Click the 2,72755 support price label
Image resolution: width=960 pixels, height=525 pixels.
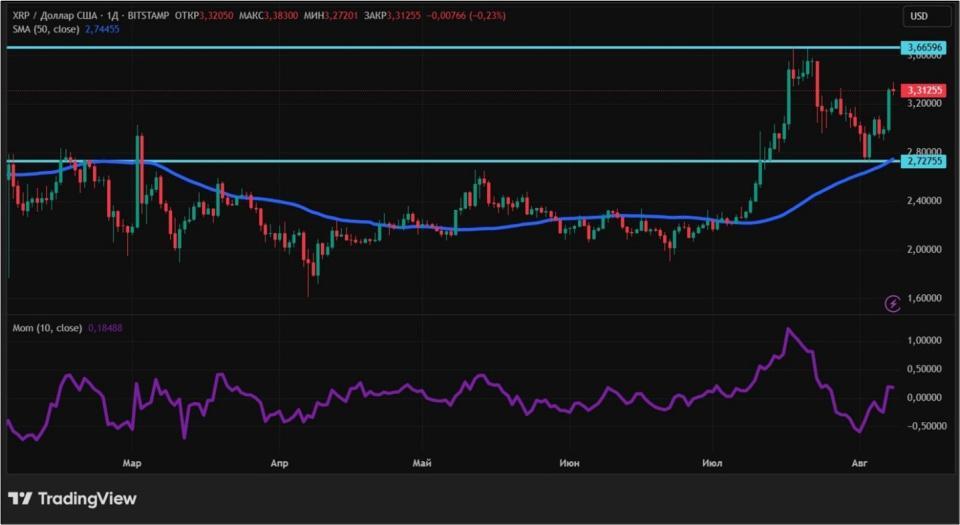point(923,160)
